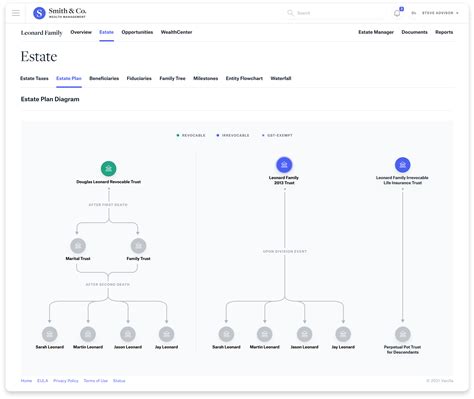Select Douglas Leonard Revocable Trust green icon
The image size is (474, 399).
tap(109, 169)
